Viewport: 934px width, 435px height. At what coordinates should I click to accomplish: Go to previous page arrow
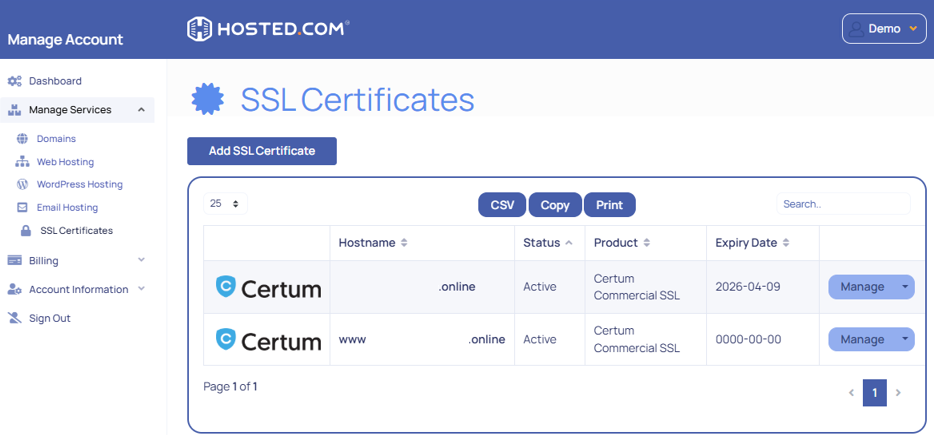(x=851, y=393)
